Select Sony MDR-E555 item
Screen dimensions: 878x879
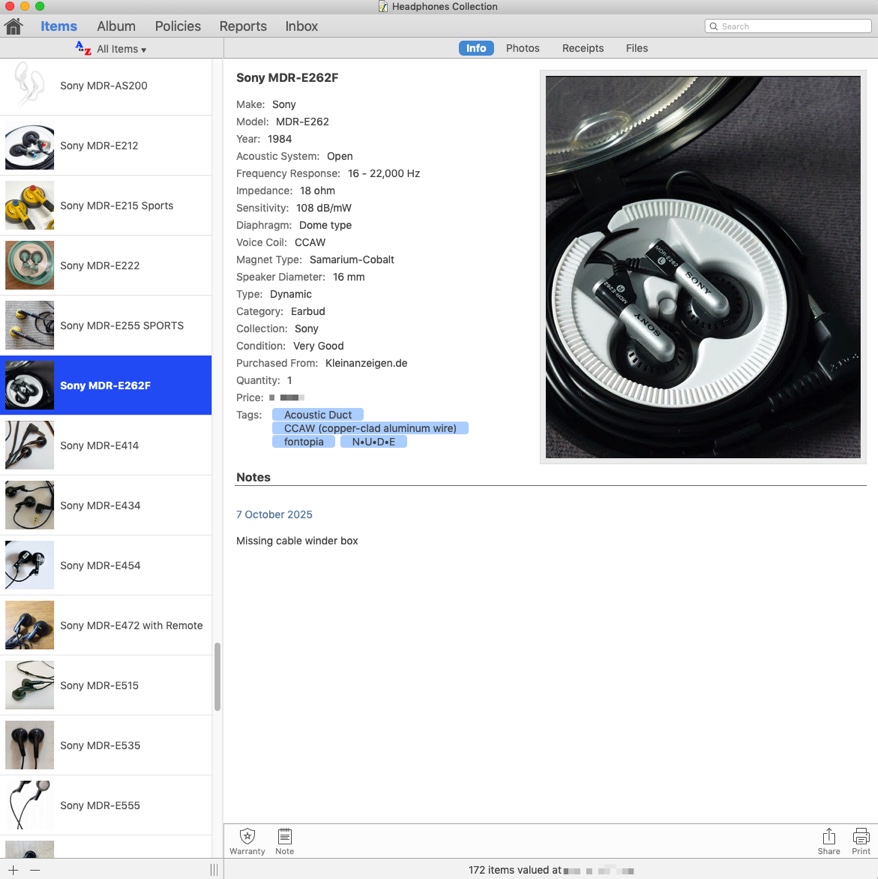(x=106, y=806)
